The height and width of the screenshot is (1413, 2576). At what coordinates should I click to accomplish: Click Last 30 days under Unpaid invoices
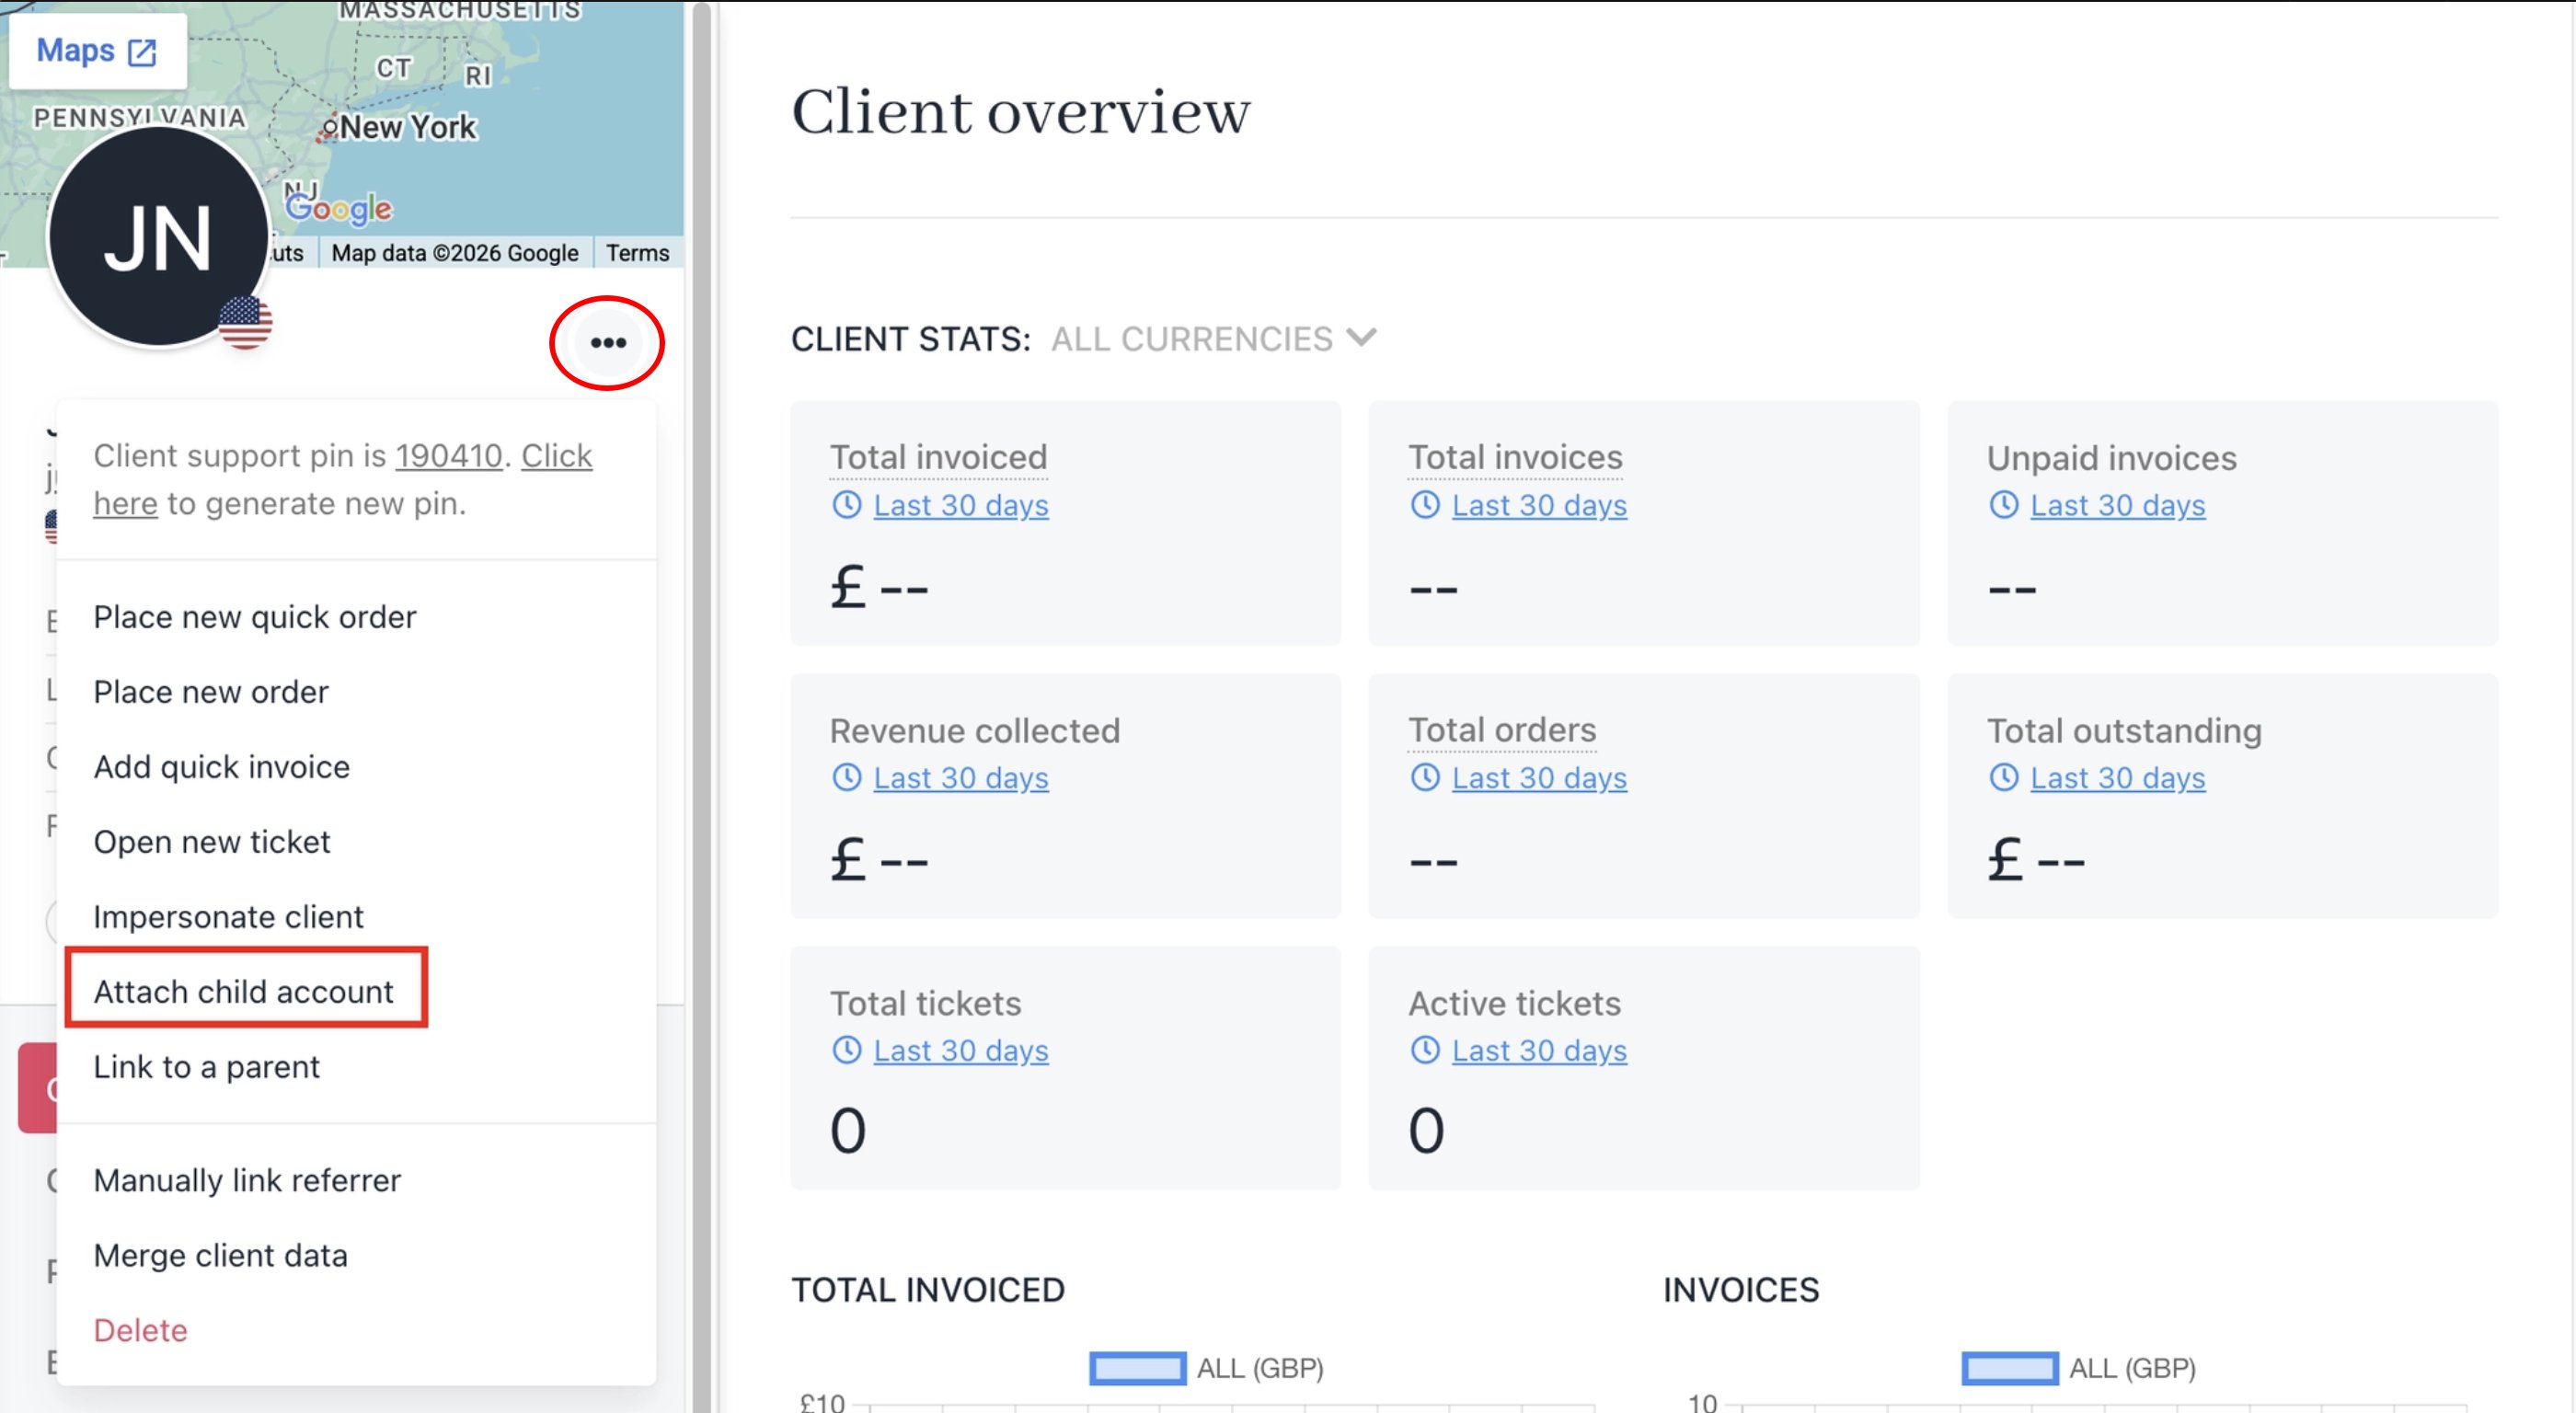click(2117, 506)
